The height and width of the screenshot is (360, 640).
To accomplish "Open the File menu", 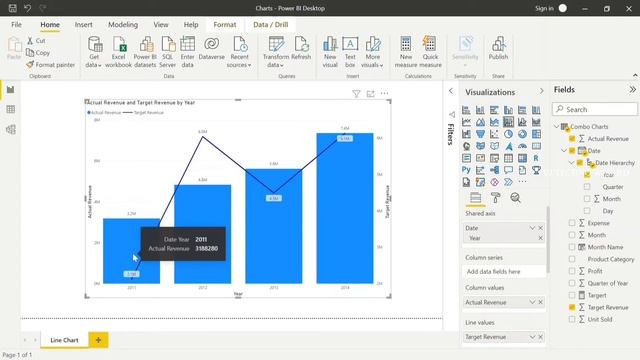I will click(16, 24).
